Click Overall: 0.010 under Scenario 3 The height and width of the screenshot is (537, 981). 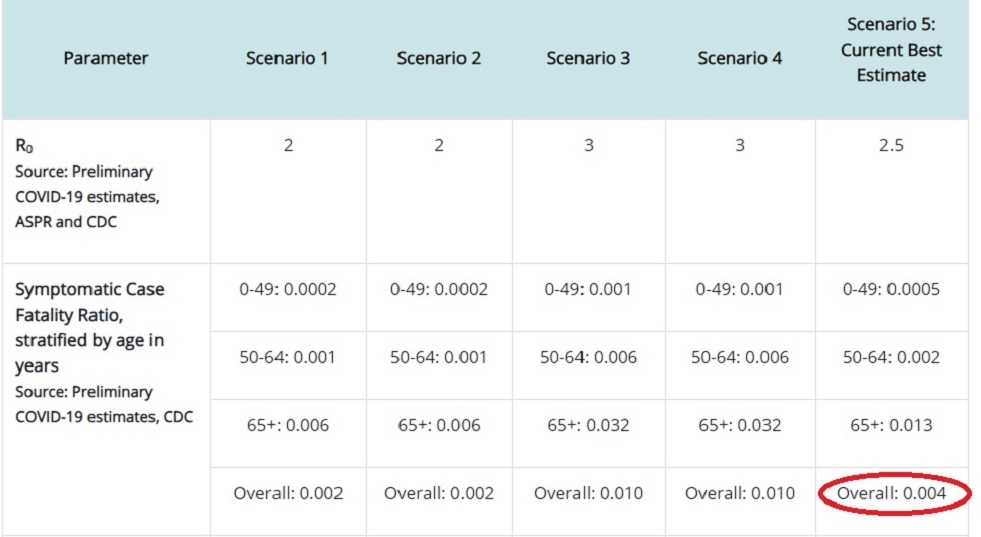click(x=588, y=493)
